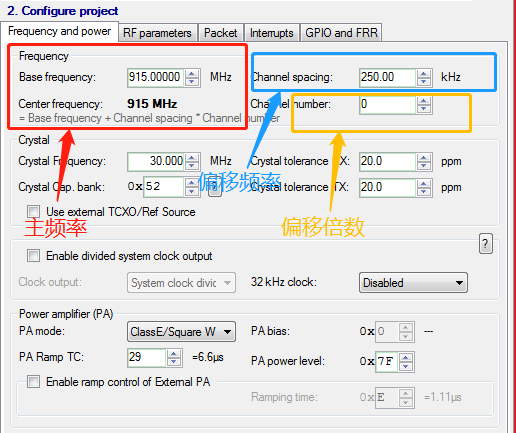Image resolution: width=516 pixels, height=433 pixels.
Task: Increase Crystal tolerance TX value
Action: [424, 183]
